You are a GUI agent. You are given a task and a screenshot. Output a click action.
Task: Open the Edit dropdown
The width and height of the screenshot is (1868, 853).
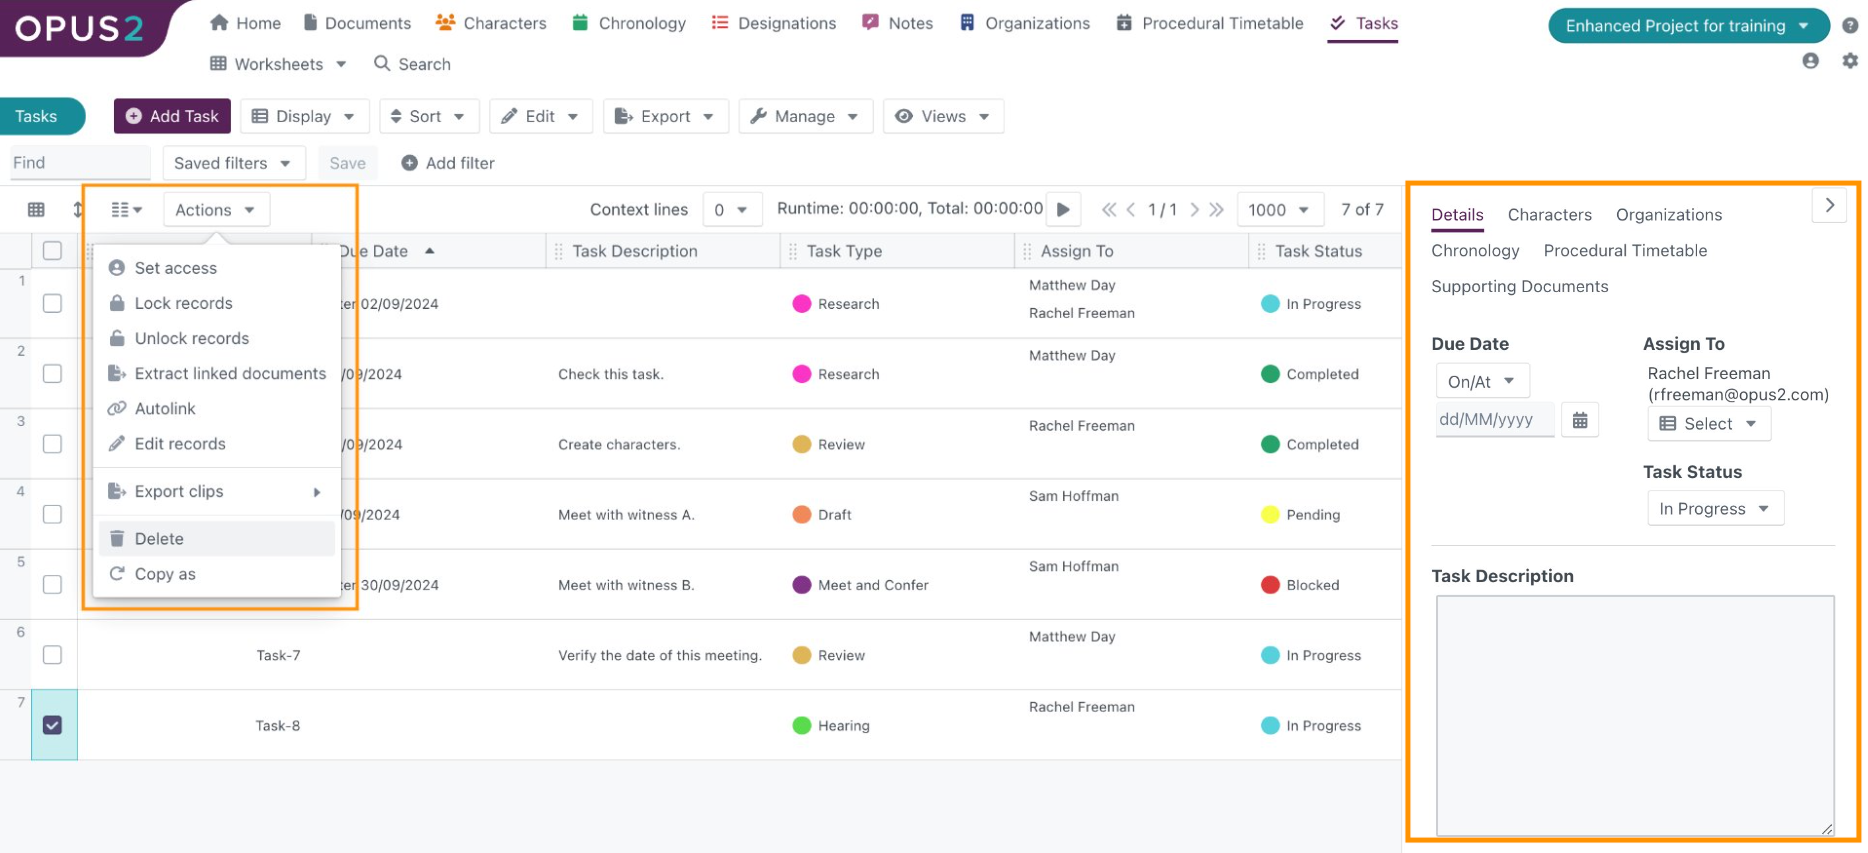point(541,116)
